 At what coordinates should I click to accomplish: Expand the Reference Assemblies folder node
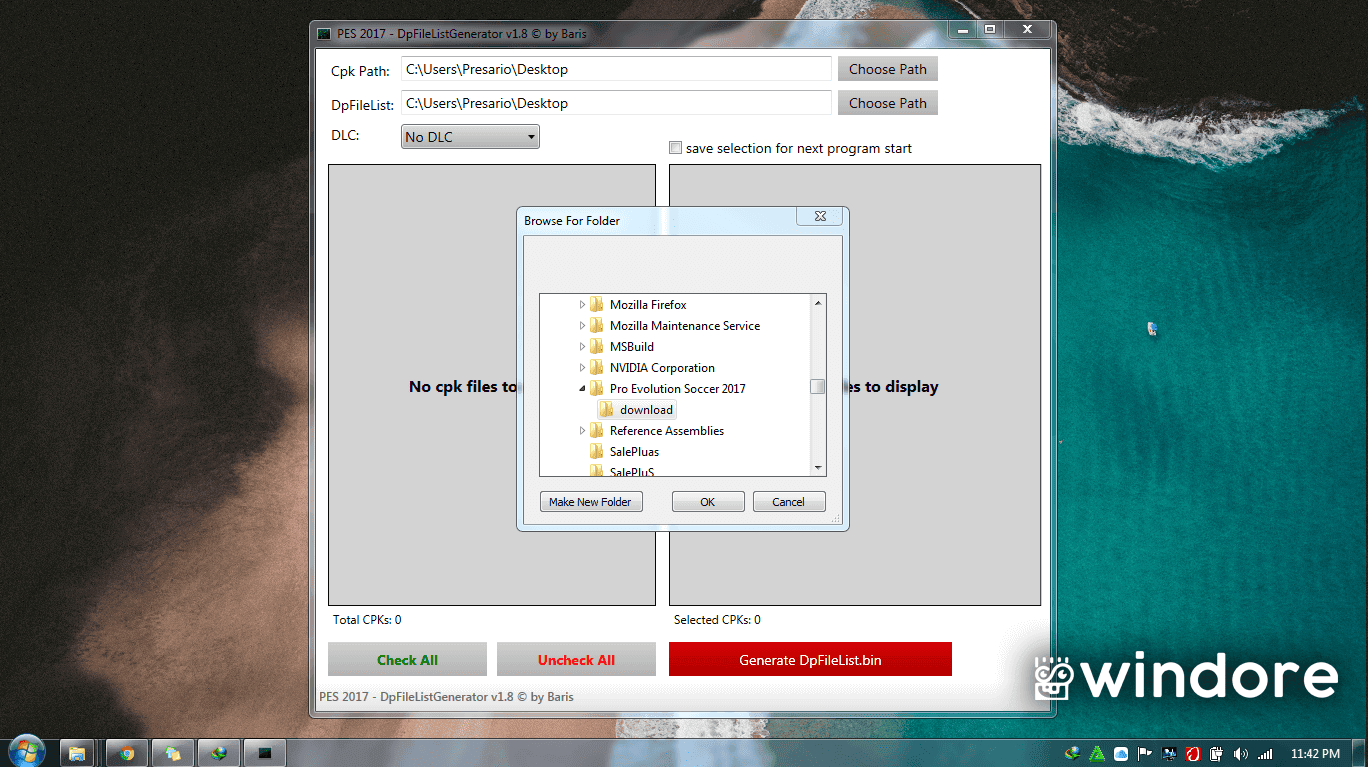pos(582,430)
